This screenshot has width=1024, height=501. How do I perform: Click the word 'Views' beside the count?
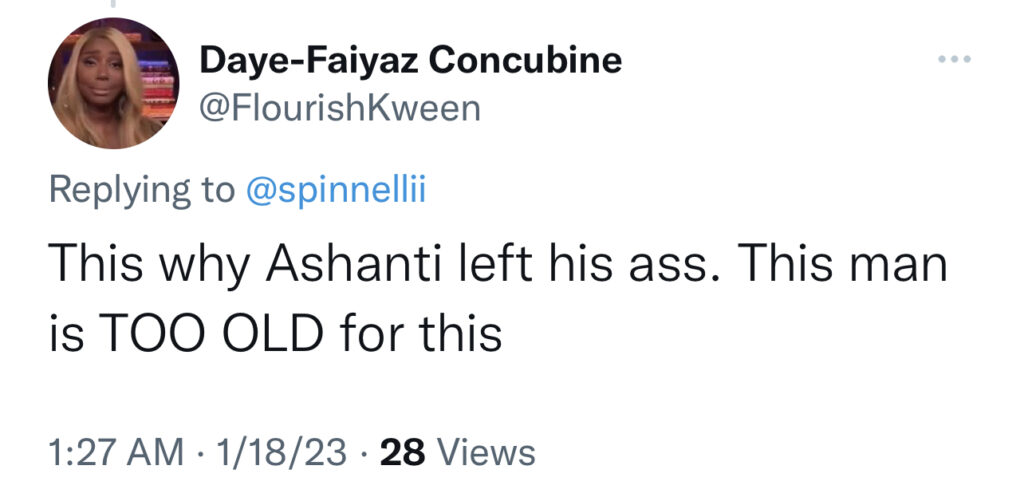click(485, 453)
